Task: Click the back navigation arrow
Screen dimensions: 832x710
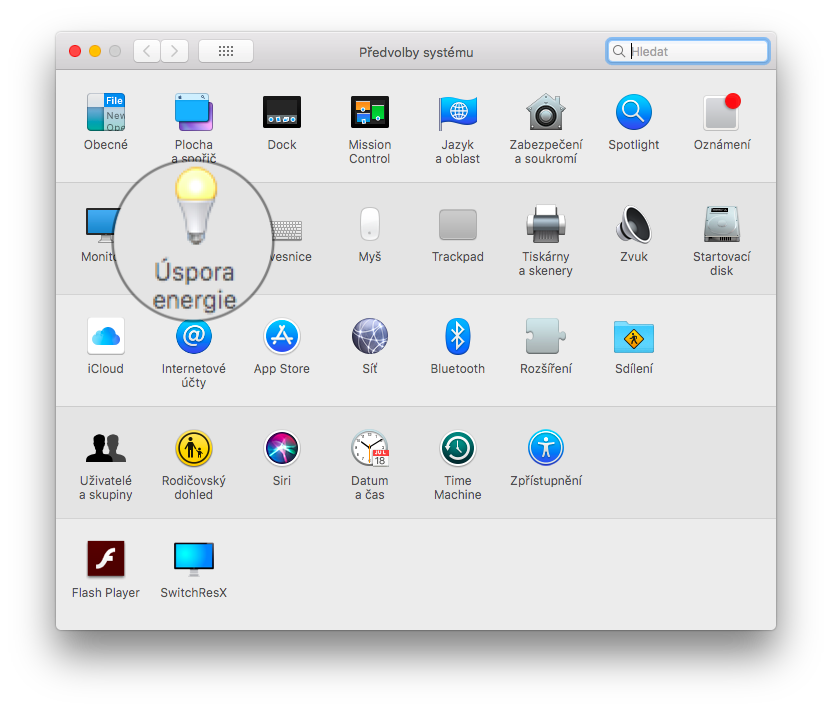Action: pyautogui.click(x=147, y=51)
